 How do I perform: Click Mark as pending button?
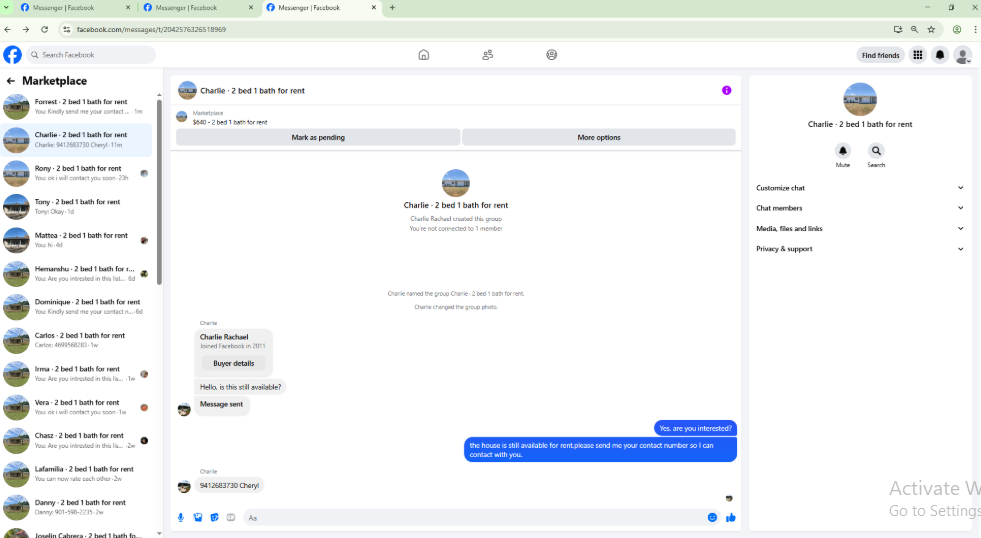(x=318, y=138)
